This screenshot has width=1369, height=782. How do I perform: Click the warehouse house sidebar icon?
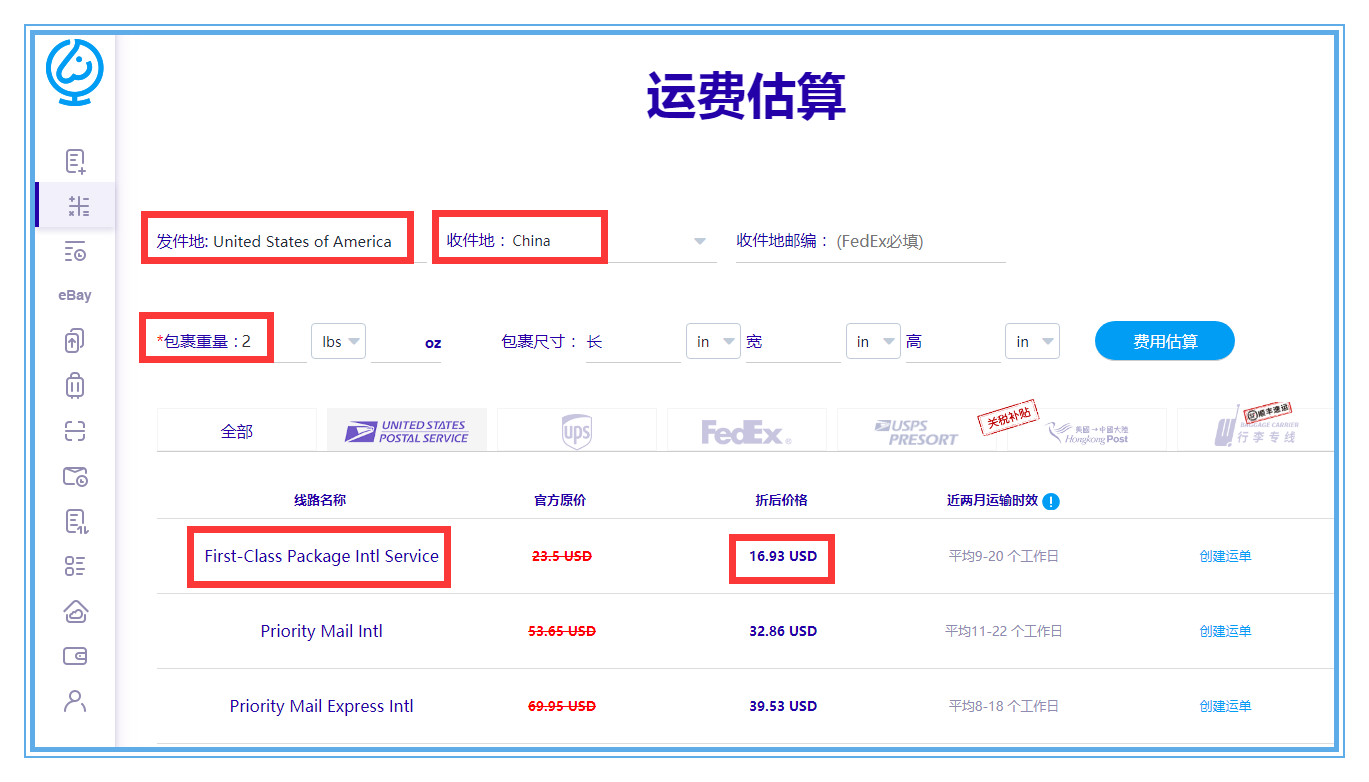[75, 611]
